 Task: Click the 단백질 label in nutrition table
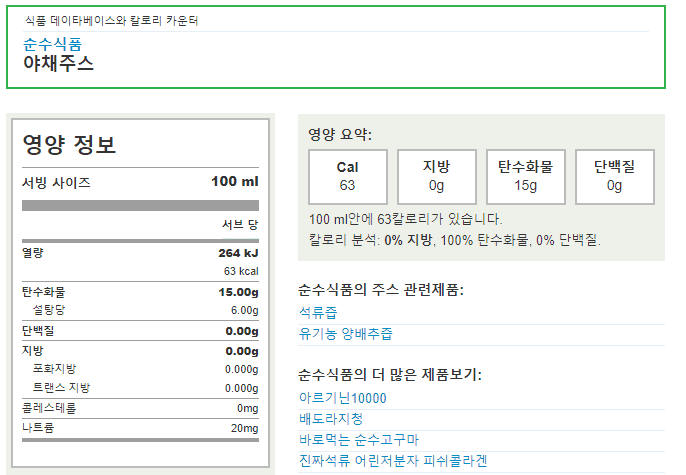(x=38, y=331)
